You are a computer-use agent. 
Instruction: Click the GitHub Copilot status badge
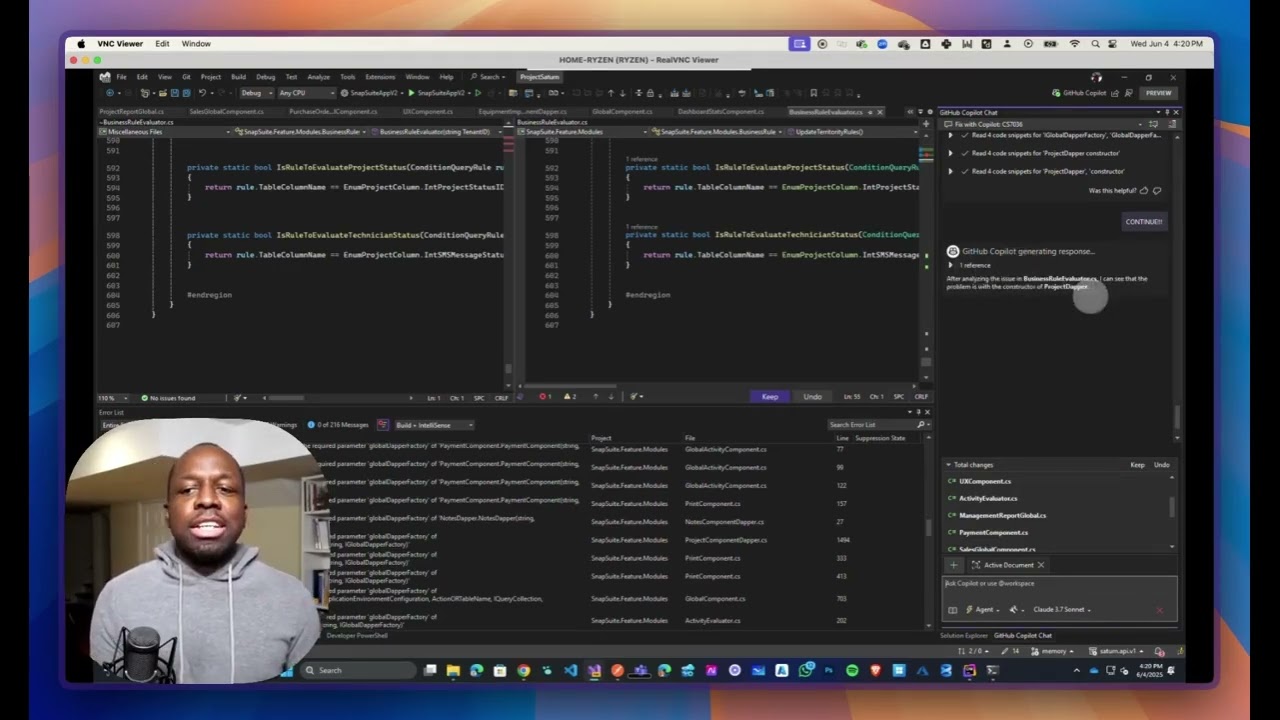click(1079, 93)
